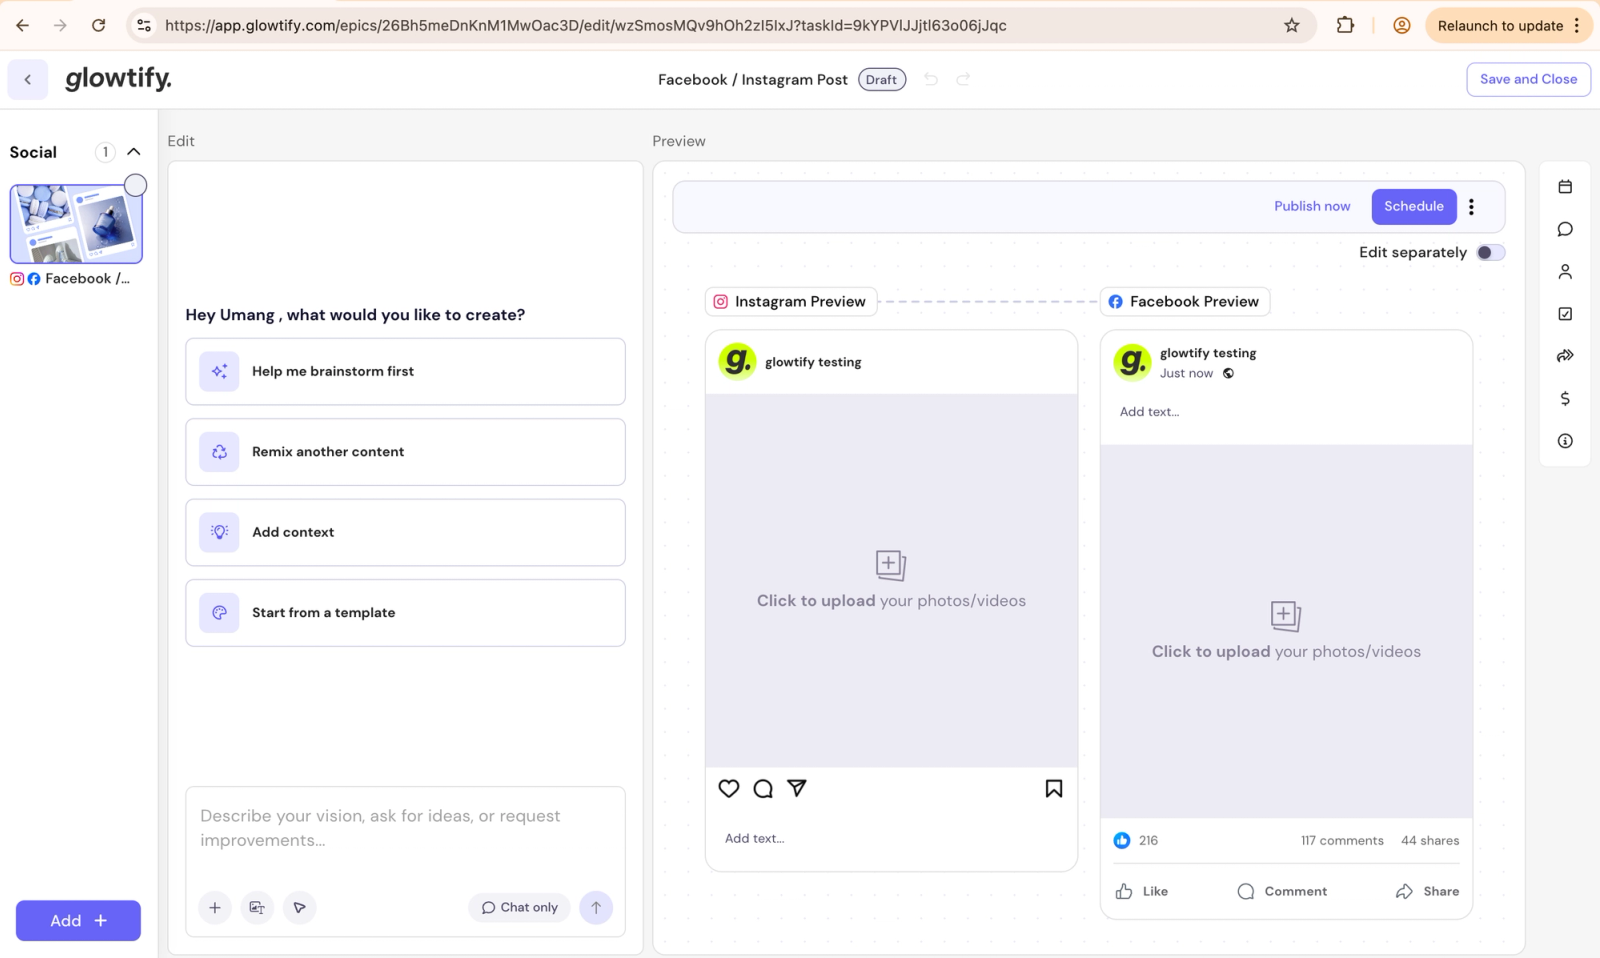1600x958 pixels.
Task: Click the Facebook blue like reaction icon
Action: click(x=1122, y=841)
